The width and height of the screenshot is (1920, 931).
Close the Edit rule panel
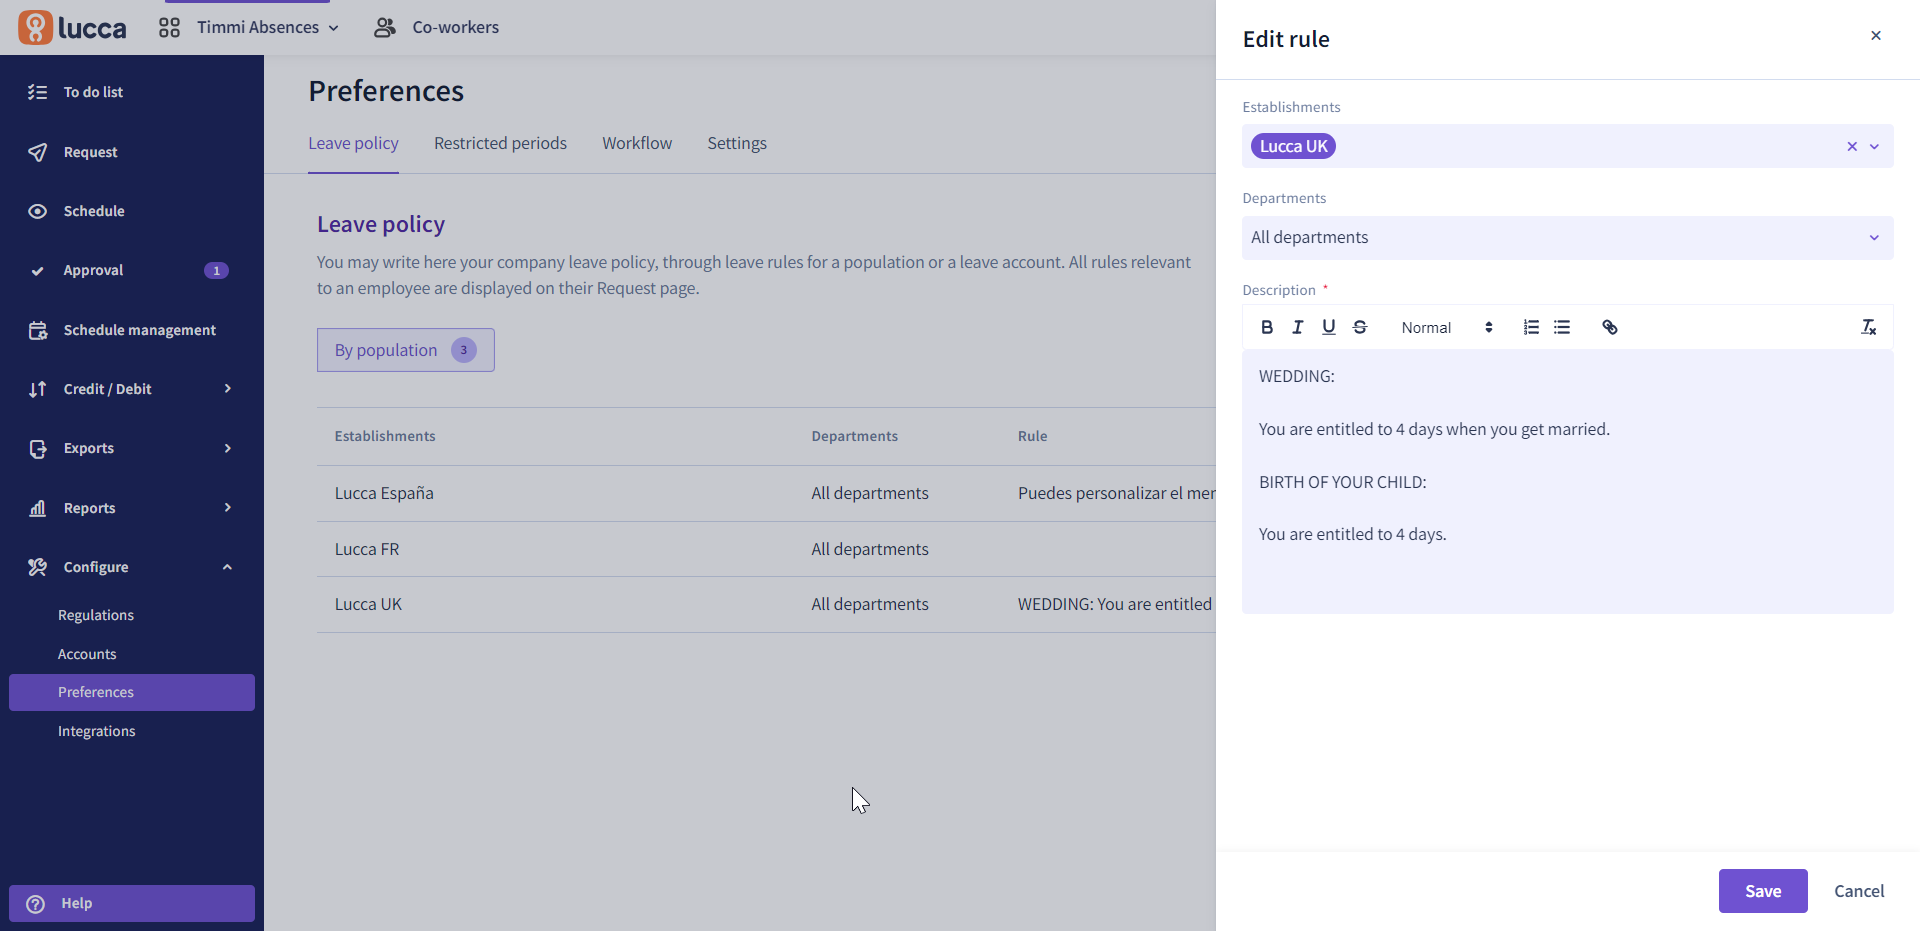1876,36
